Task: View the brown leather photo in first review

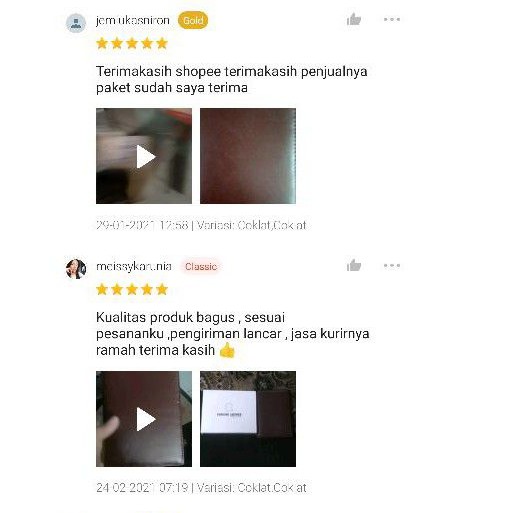Action: 248,156
